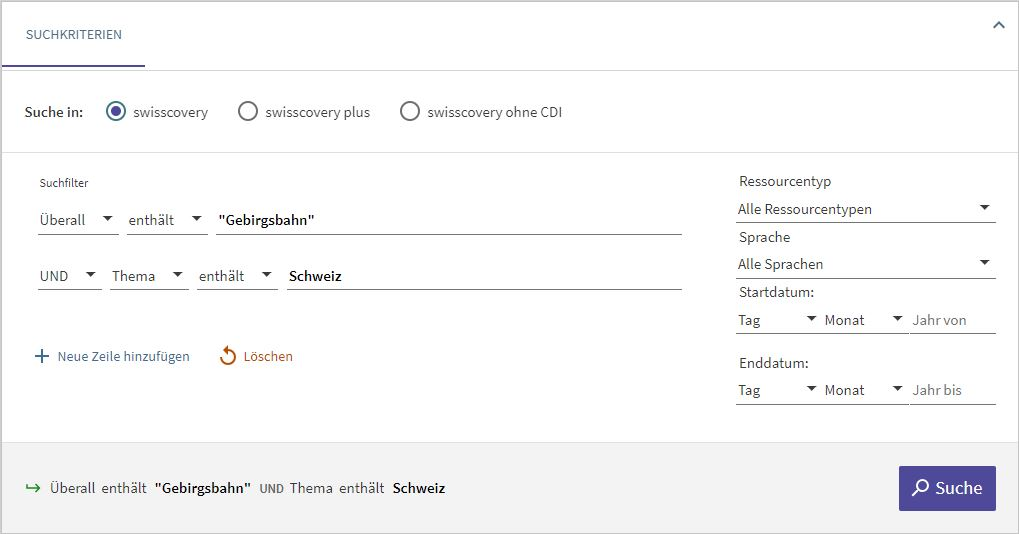
Task: Click the Jahr von input field
Action: (x=951, y=320)
